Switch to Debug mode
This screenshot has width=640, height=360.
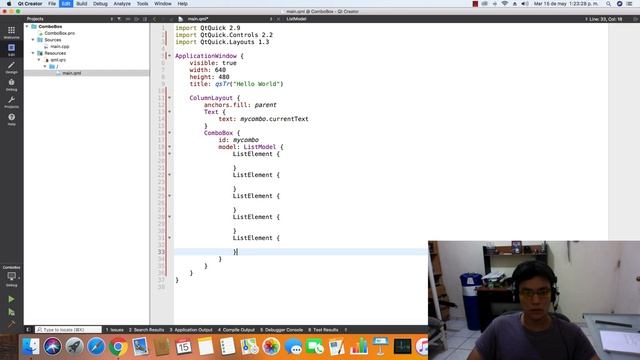tap(11, 84)
